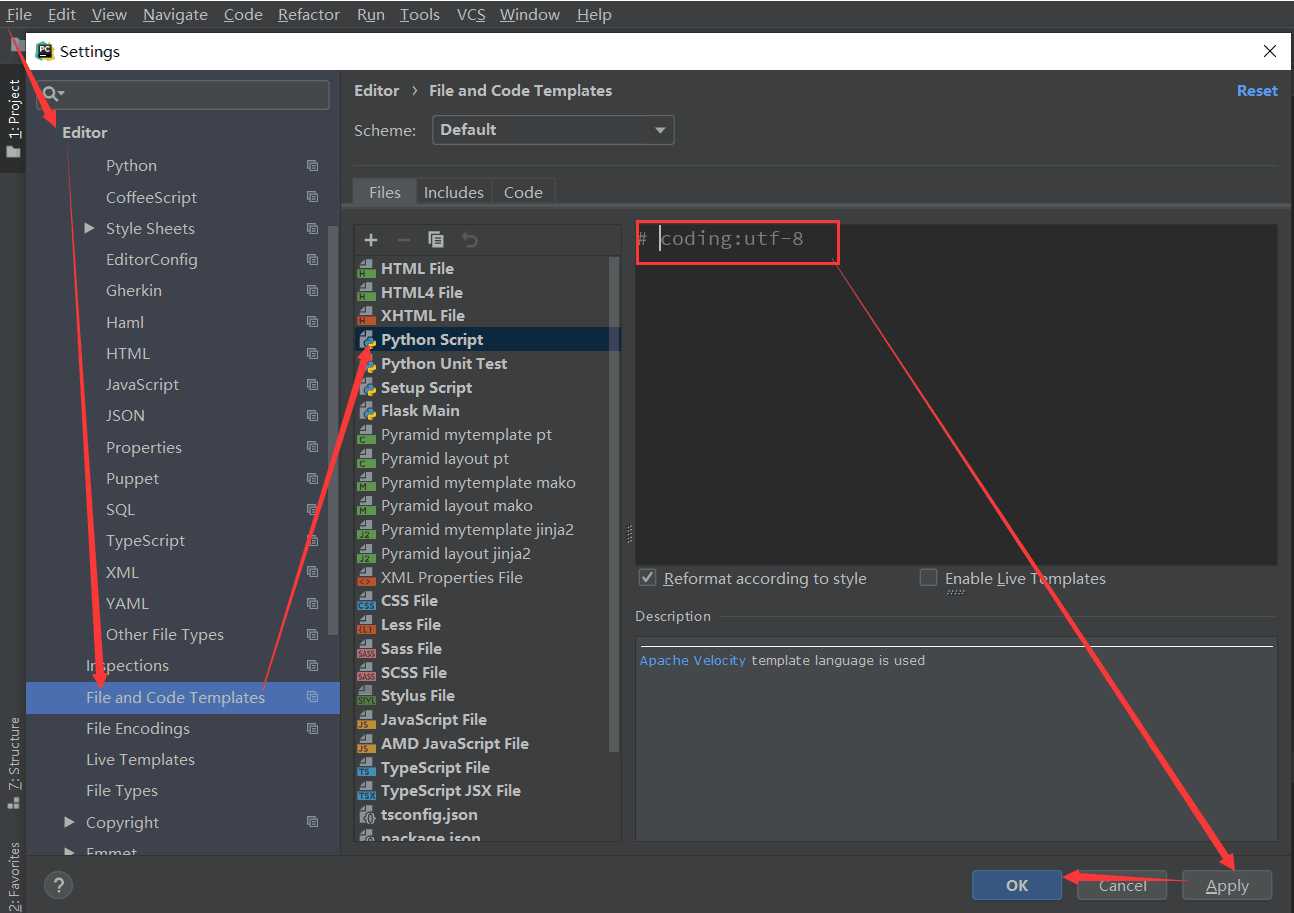The image size is (1294, 913).
Task: Click the Apply button
Action: coord(1227,885)
